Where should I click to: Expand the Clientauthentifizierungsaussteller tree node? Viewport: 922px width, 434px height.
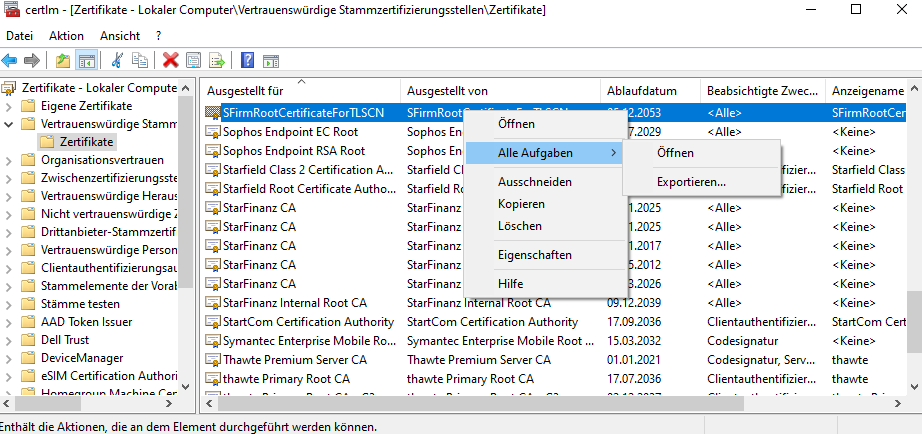pyautogui.click(x=8, y=268)
